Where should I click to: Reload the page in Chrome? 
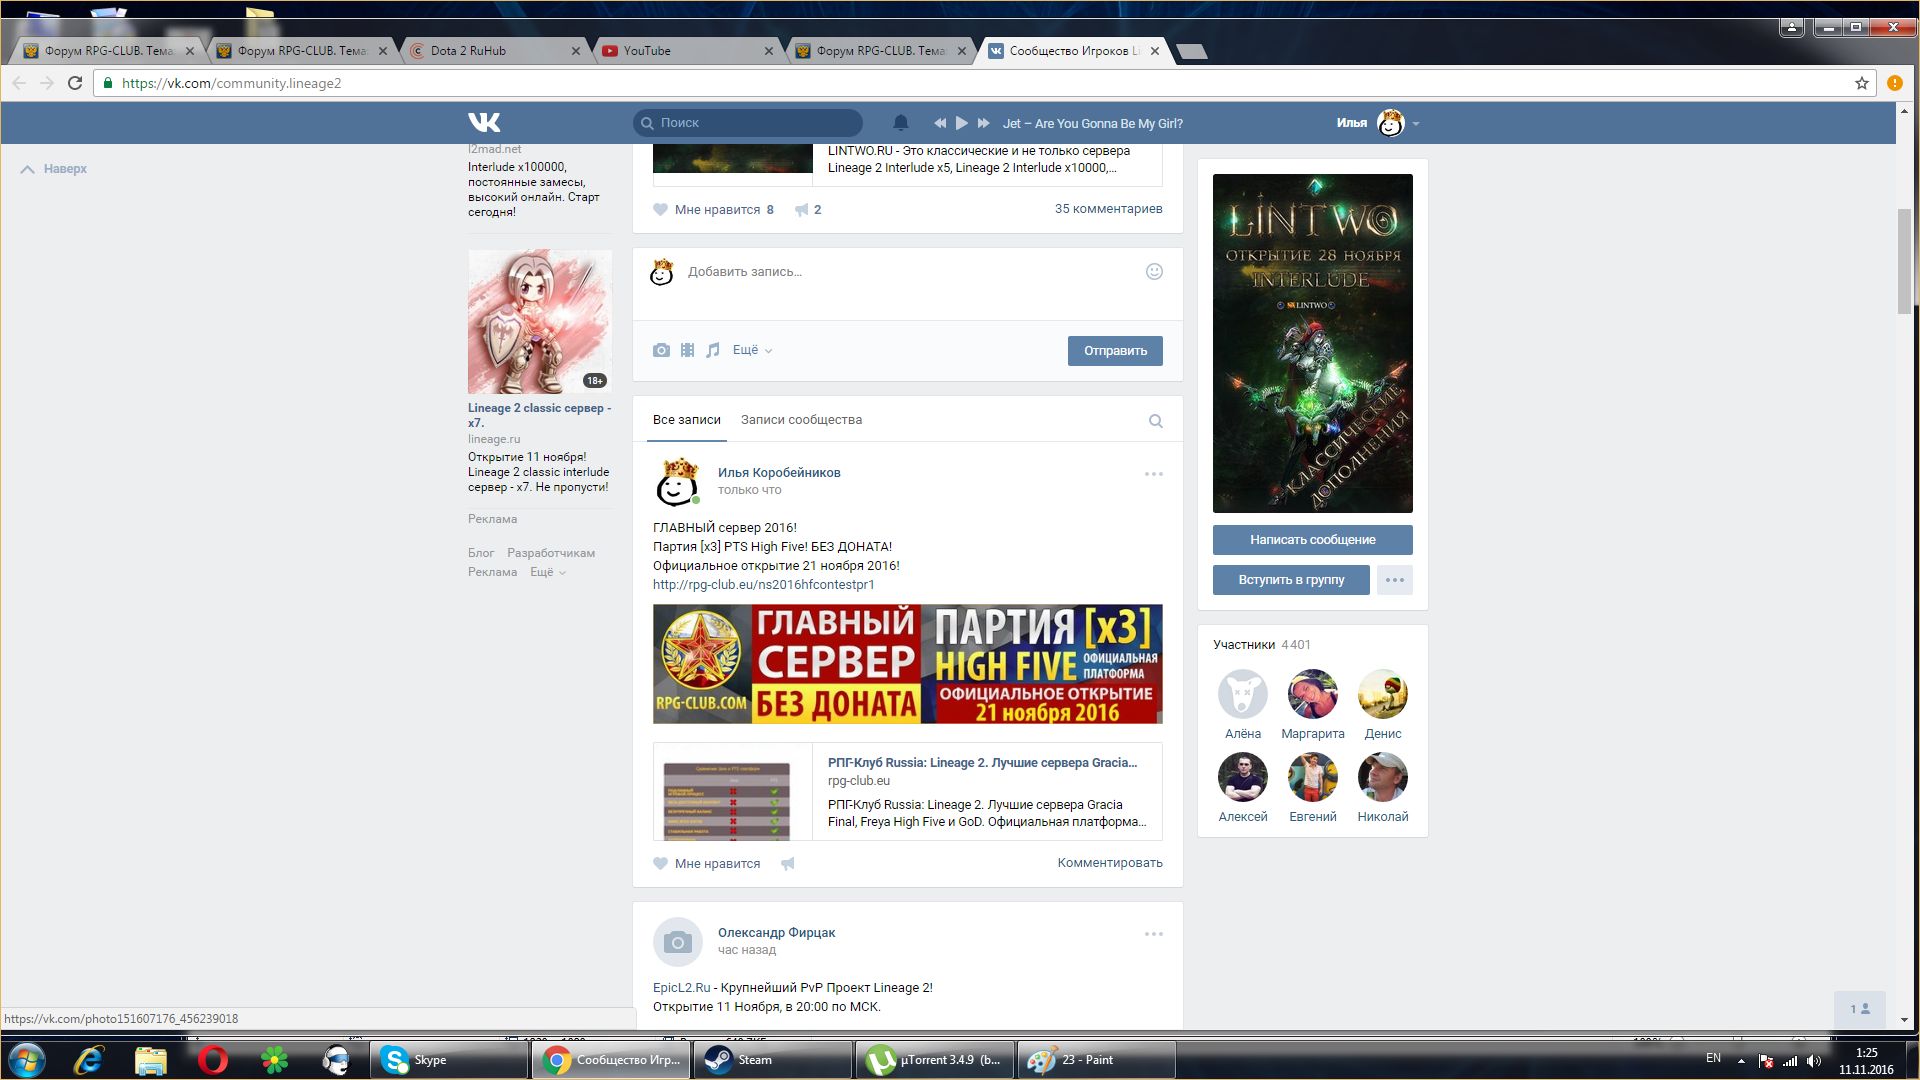point(74,83)
